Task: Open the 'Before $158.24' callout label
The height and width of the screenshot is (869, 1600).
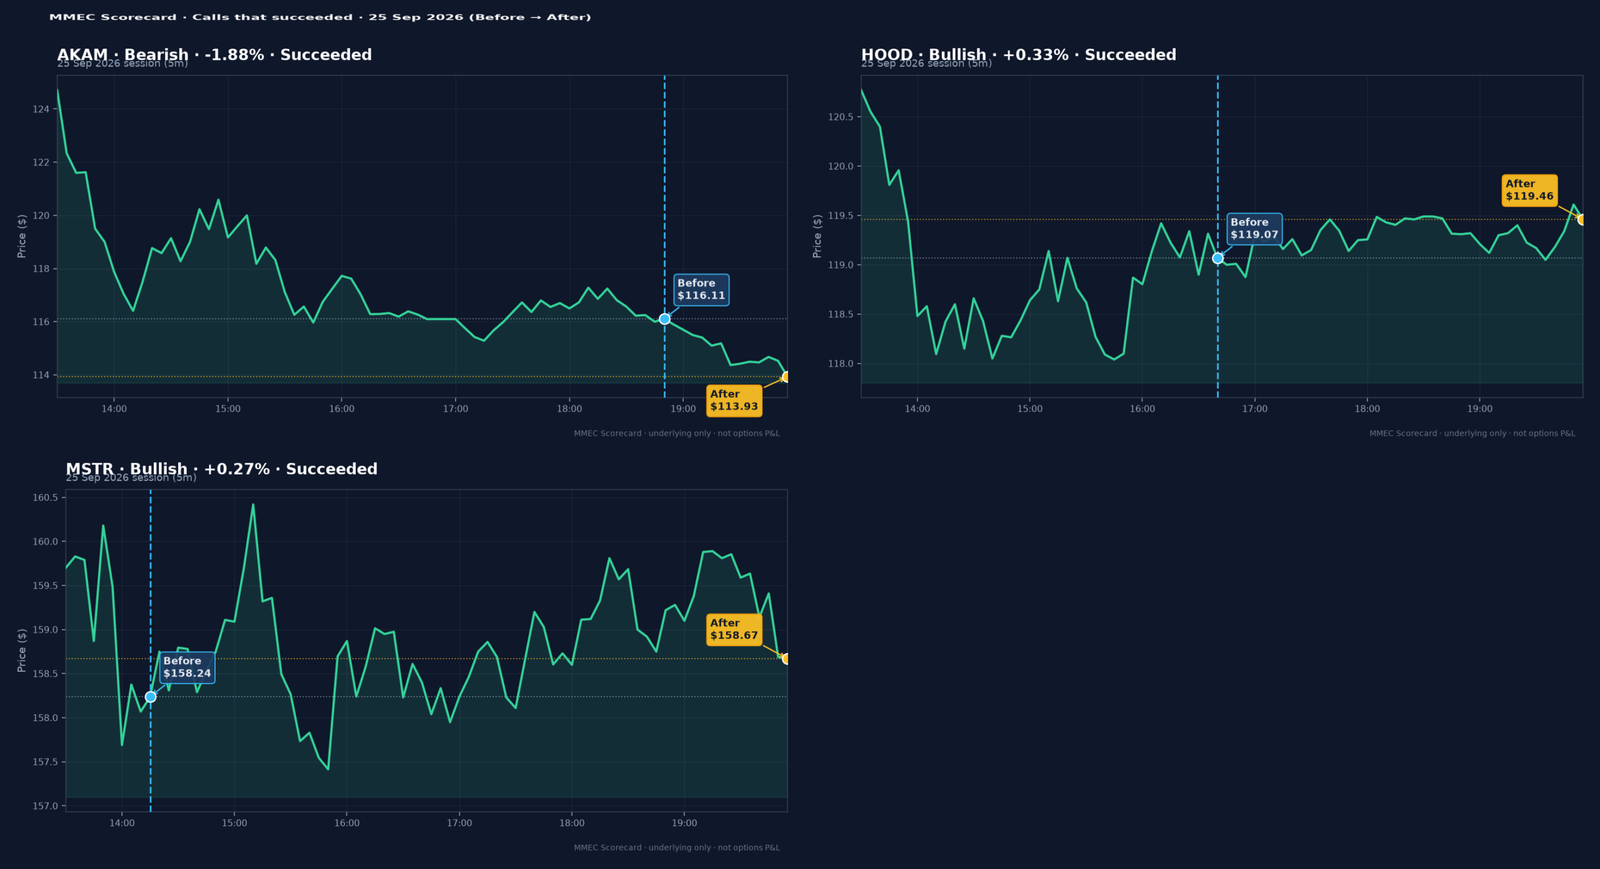Action: pyautogui.click(x=187, y=667)
